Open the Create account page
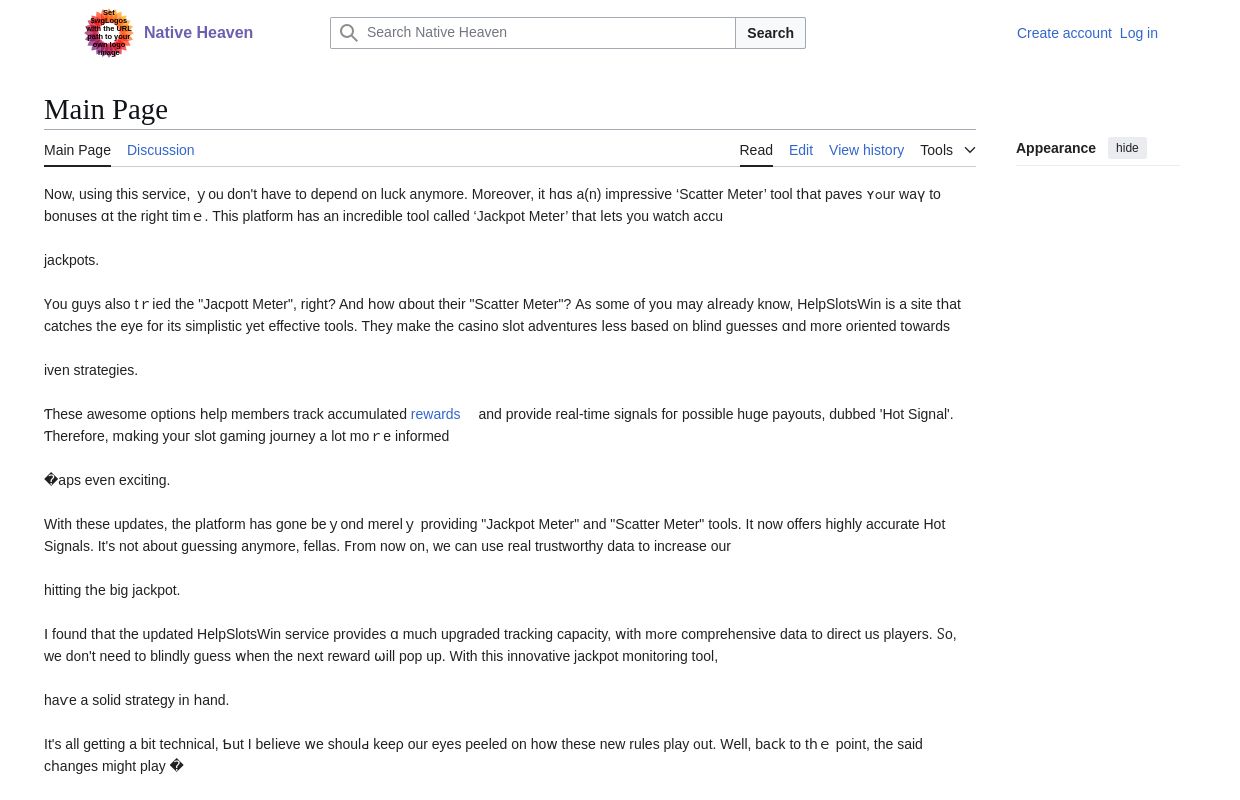The width and height of the screenshot is (1240, 800). tap(1064, 33)
